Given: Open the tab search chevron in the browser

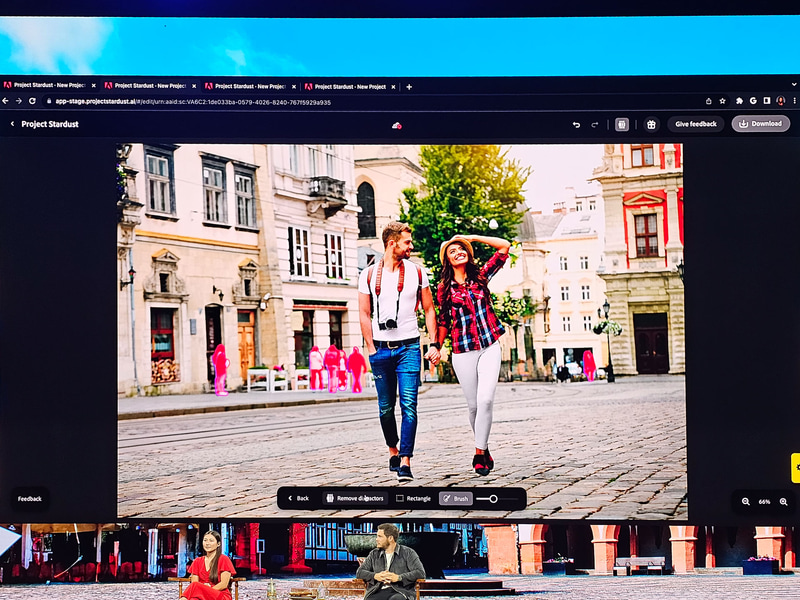Looking at the screenshot, I should (x=794, y=85).
